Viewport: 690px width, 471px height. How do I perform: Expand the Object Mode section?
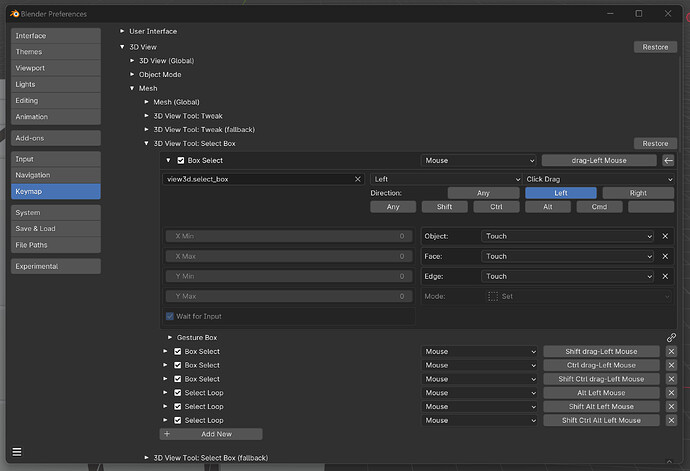point(132,74)
